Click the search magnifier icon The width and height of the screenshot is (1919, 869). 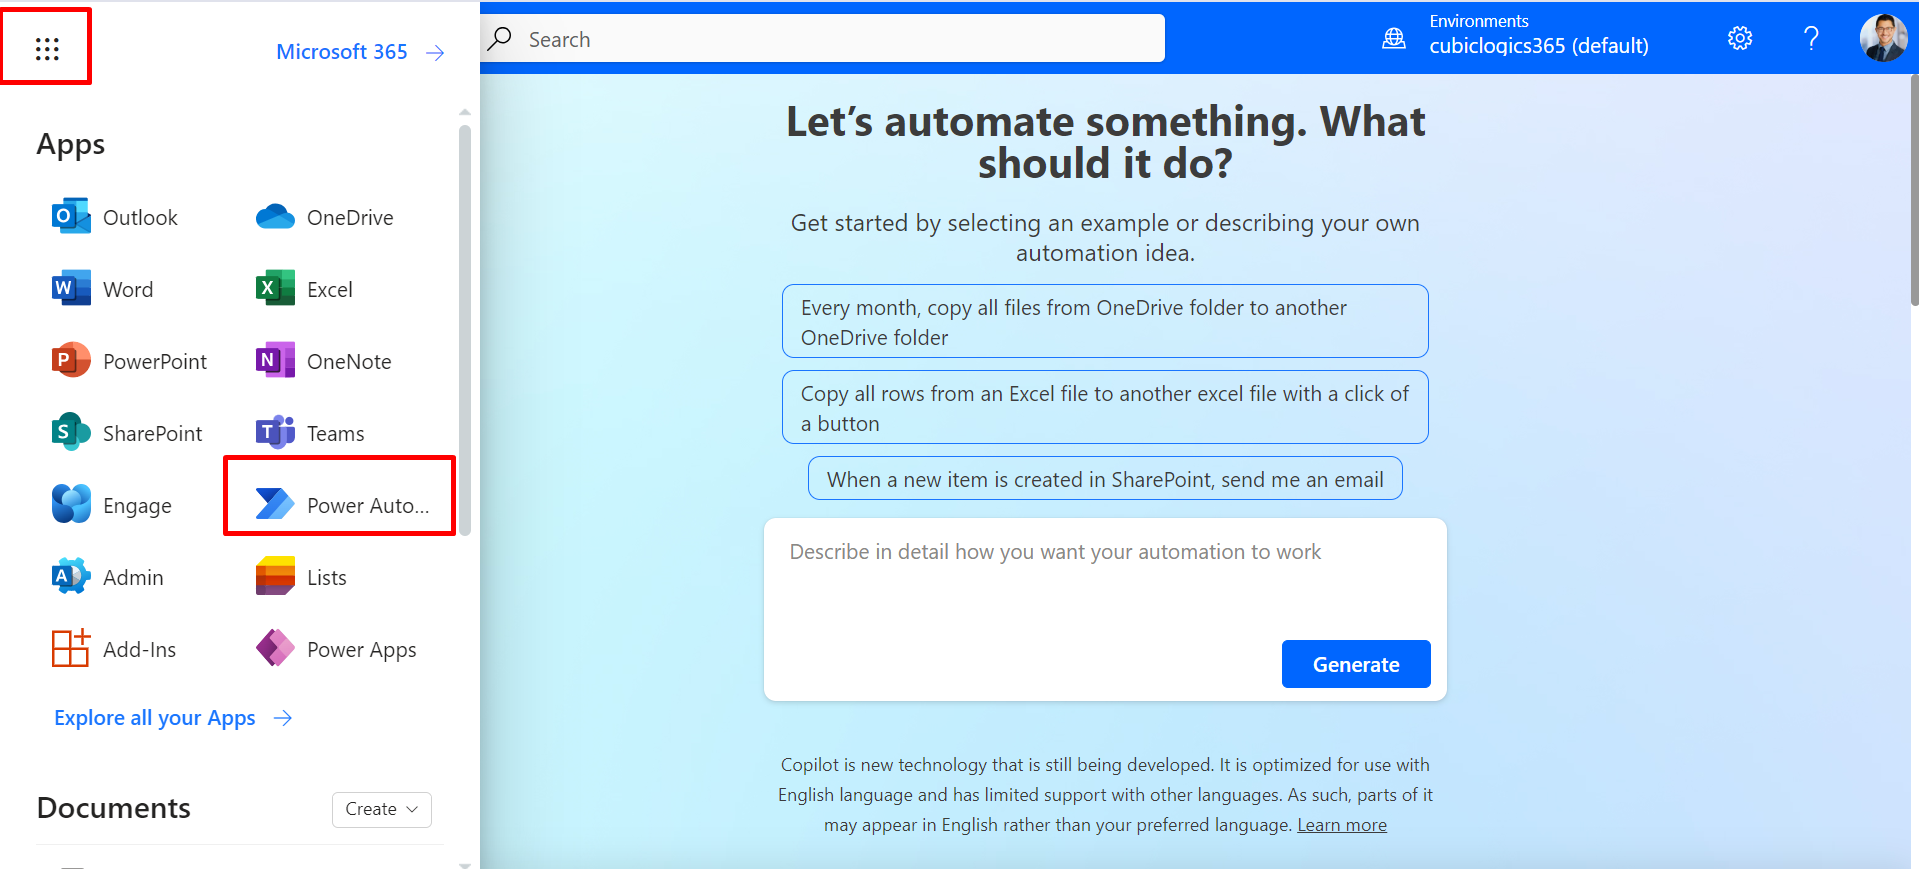coord(500,39)
